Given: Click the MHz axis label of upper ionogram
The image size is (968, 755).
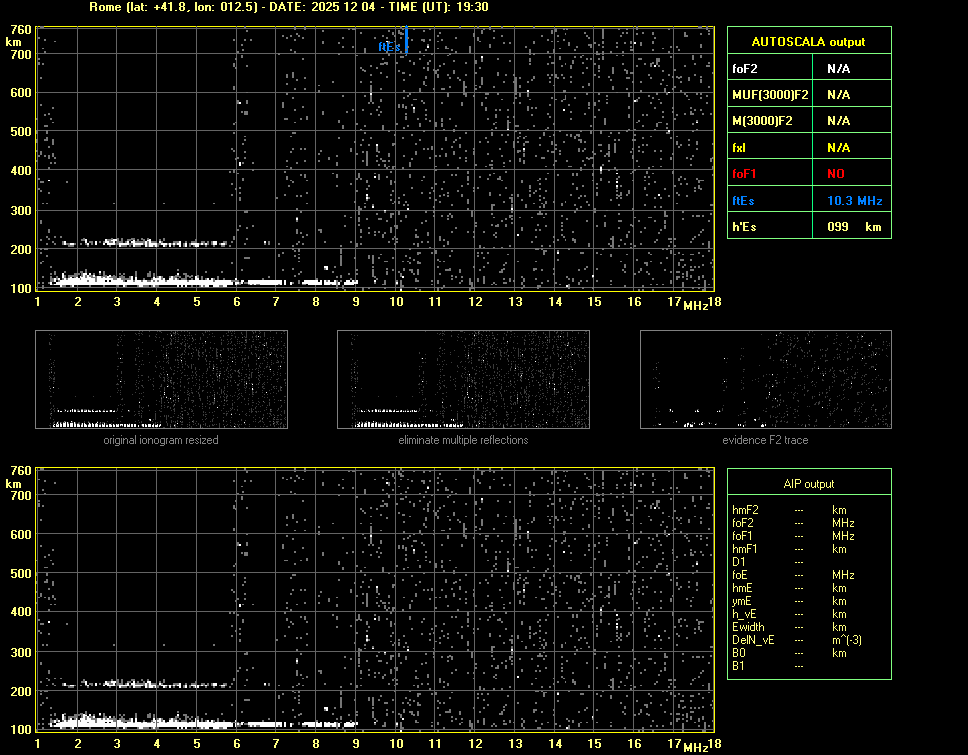Looking at the screenshot, I should [x=695, y=304].
